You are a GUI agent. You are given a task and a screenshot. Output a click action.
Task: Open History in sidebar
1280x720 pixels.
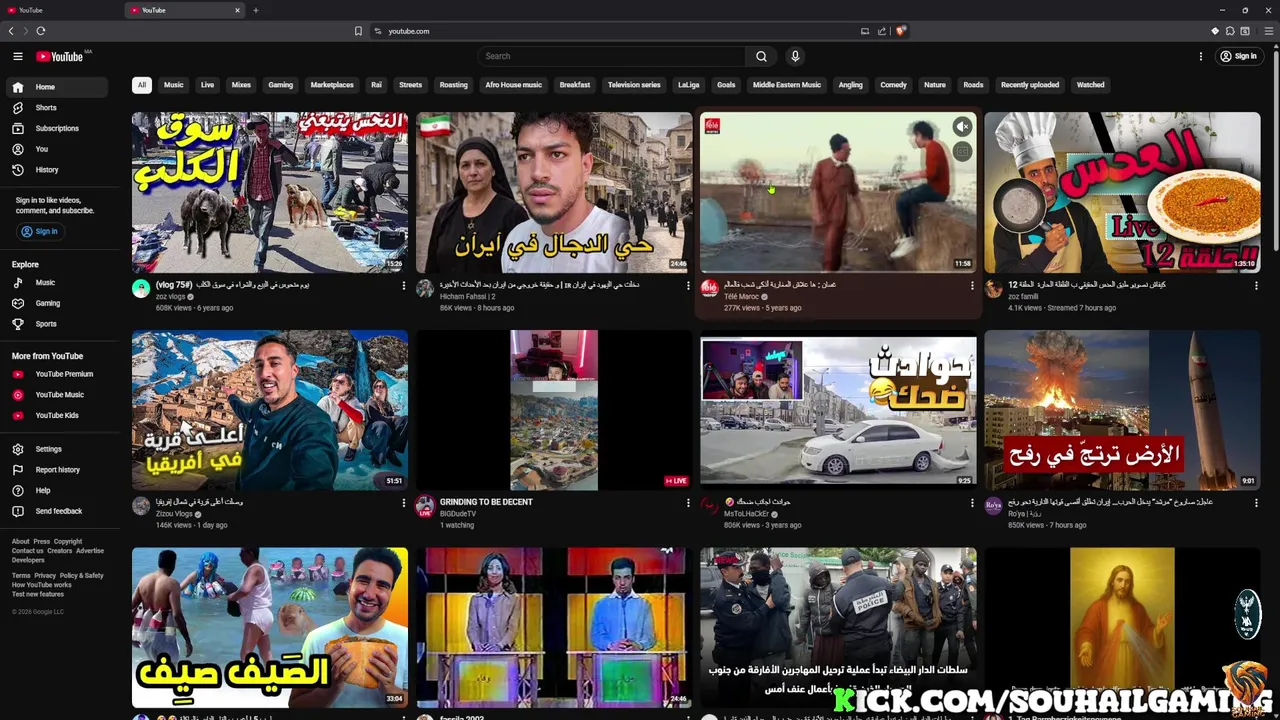[x=56, y=170]
